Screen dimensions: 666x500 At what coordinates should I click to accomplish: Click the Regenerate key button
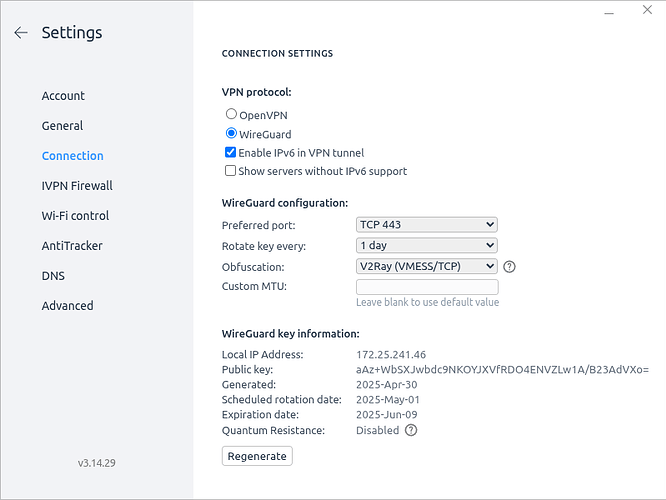pos(257,456)
